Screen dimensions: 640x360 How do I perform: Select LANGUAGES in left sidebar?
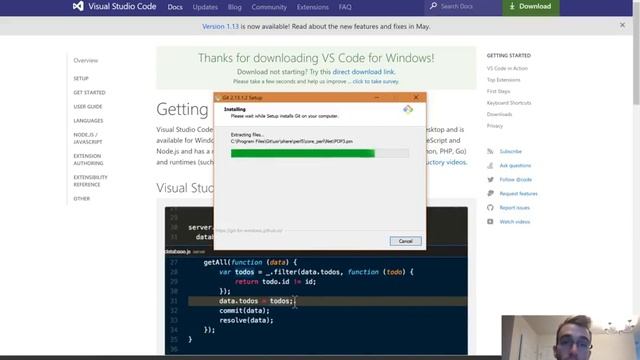click(88, 121)
